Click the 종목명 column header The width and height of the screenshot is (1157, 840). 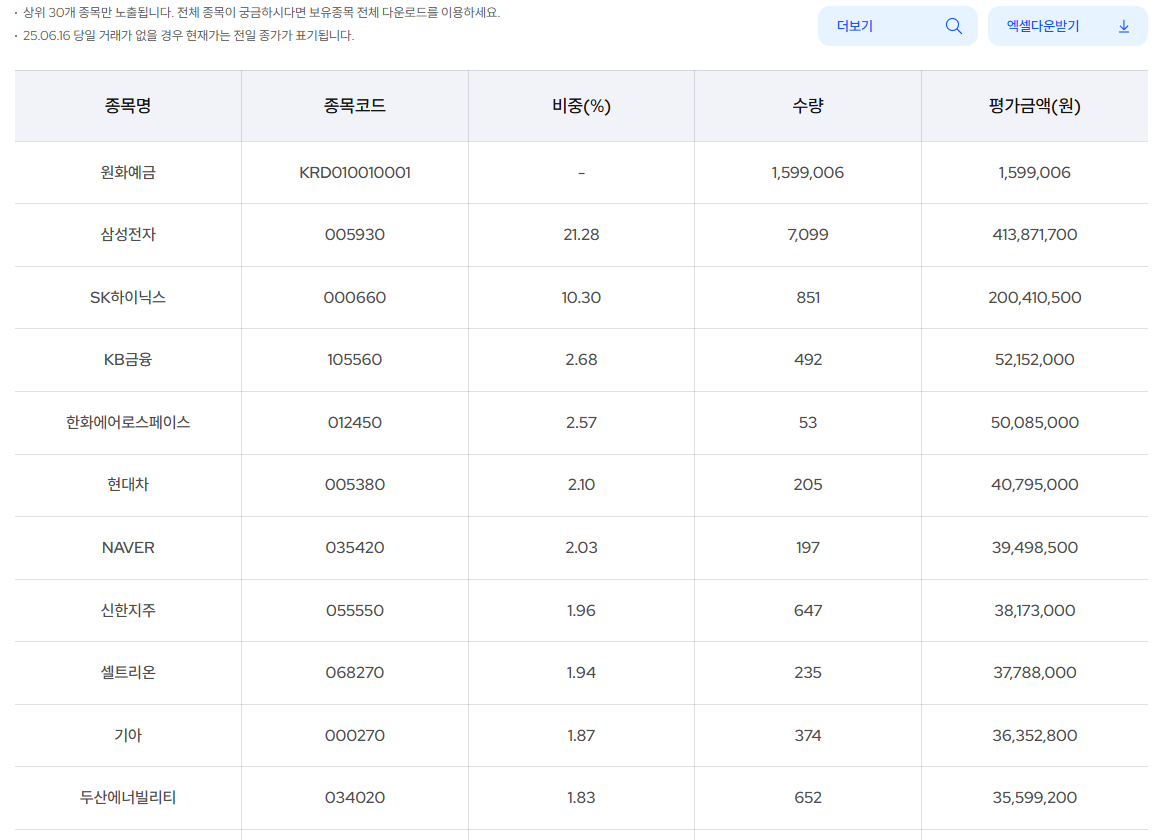click(x=128, y=106)
